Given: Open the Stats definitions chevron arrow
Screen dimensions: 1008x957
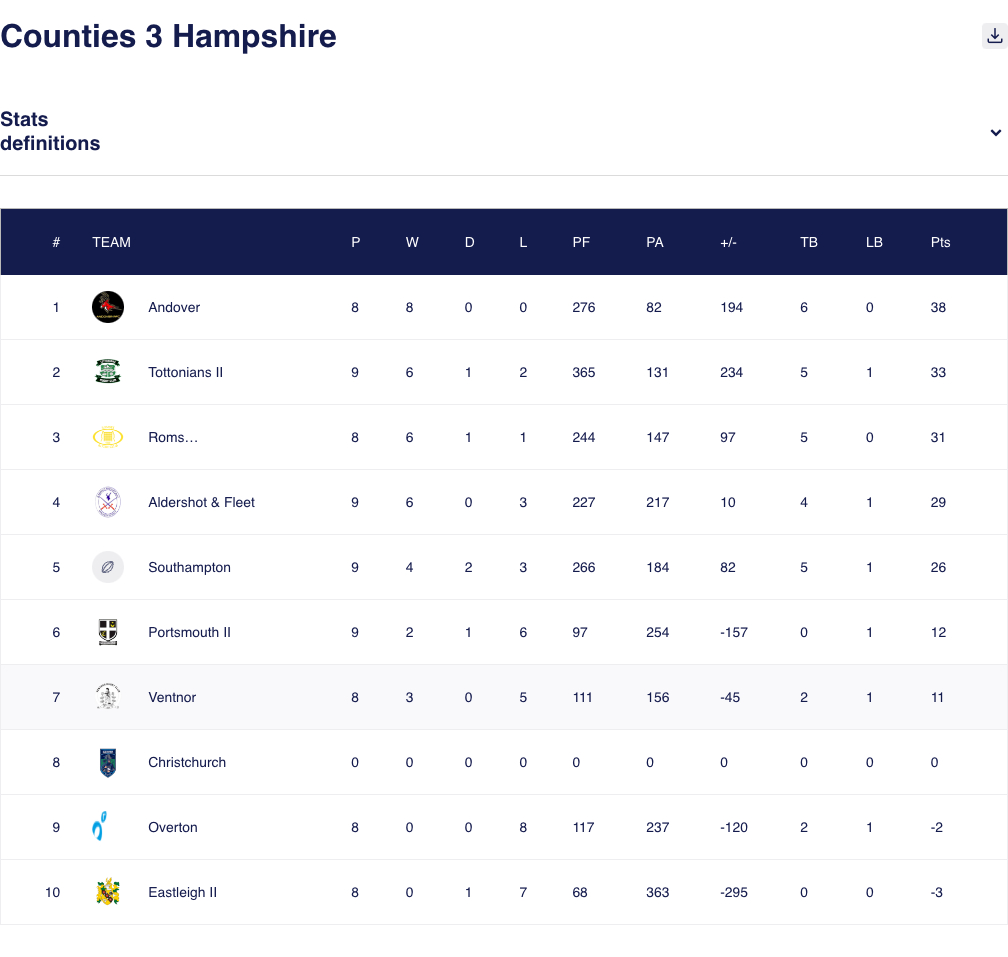Looking at the screenshot, I should [995, 132].
